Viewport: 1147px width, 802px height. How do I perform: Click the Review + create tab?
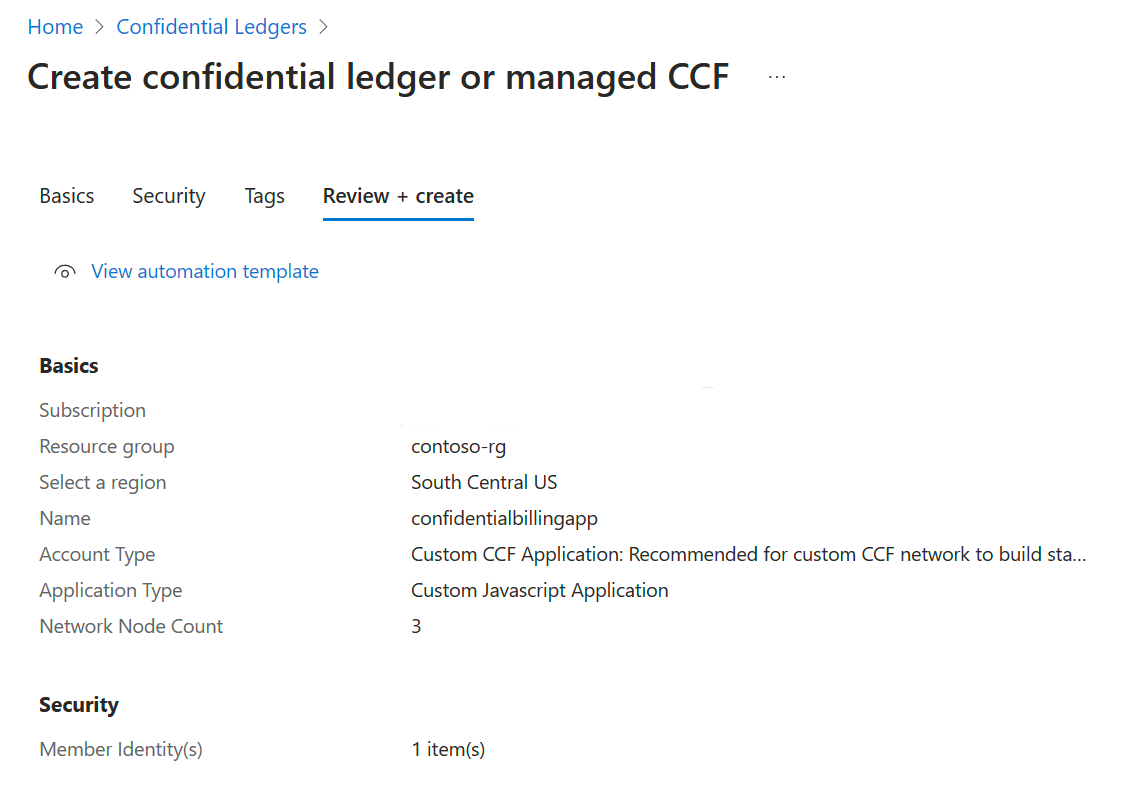pyautogui.click(x=397, y=195)
